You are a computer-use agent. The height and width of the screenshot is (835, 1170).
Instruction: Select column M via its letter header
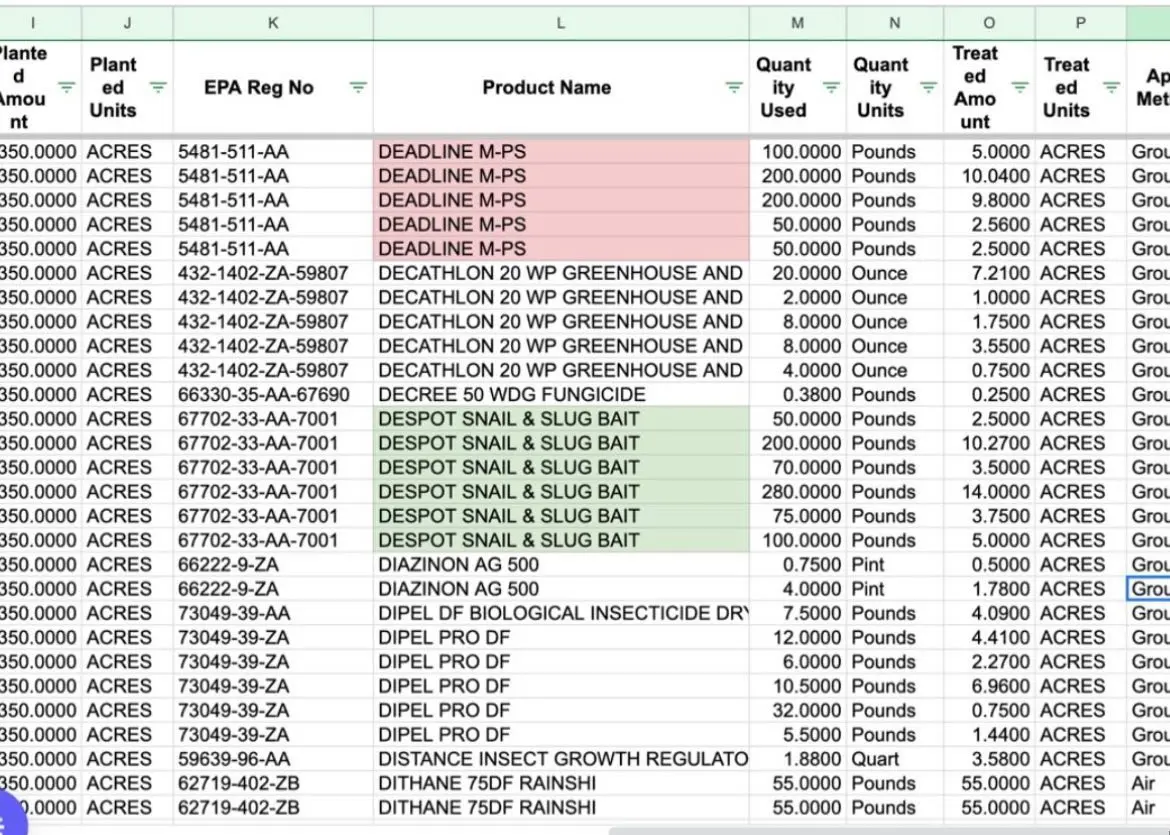pyautogui.click(x=798, y=23)
